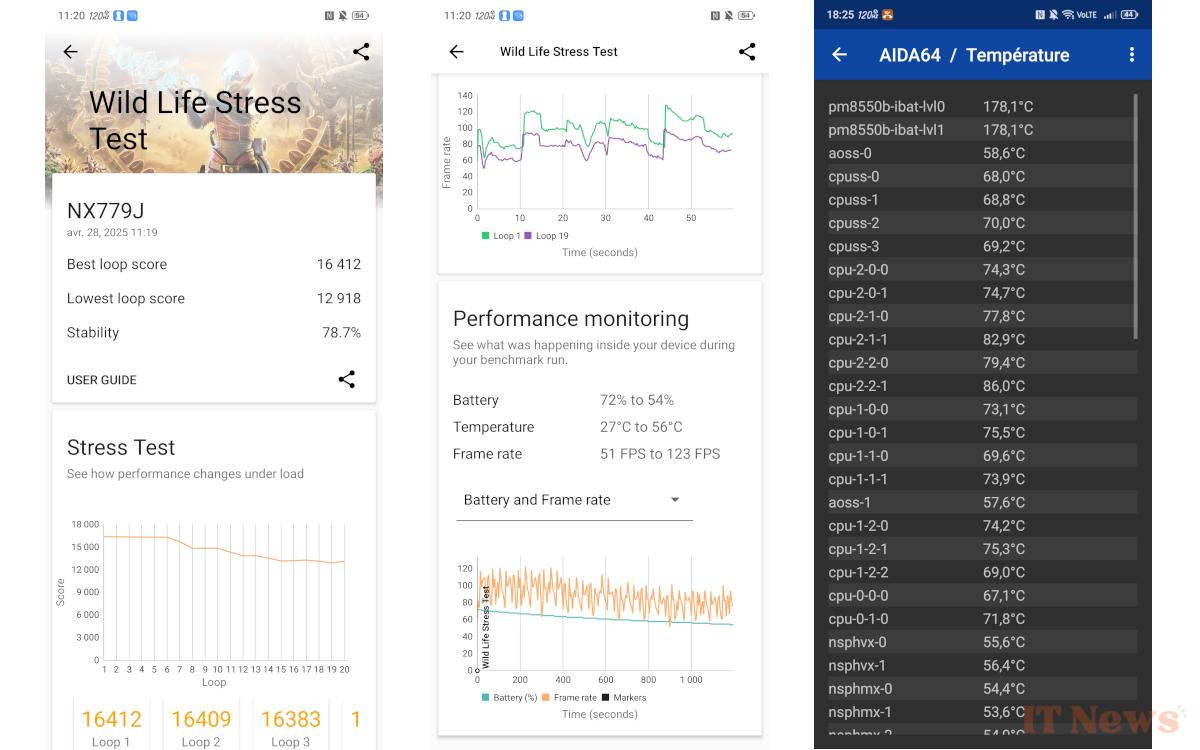Click the Lowest loop score value 12 918
This screenshot has height=750, width=1200.
(x=339, y=298)
